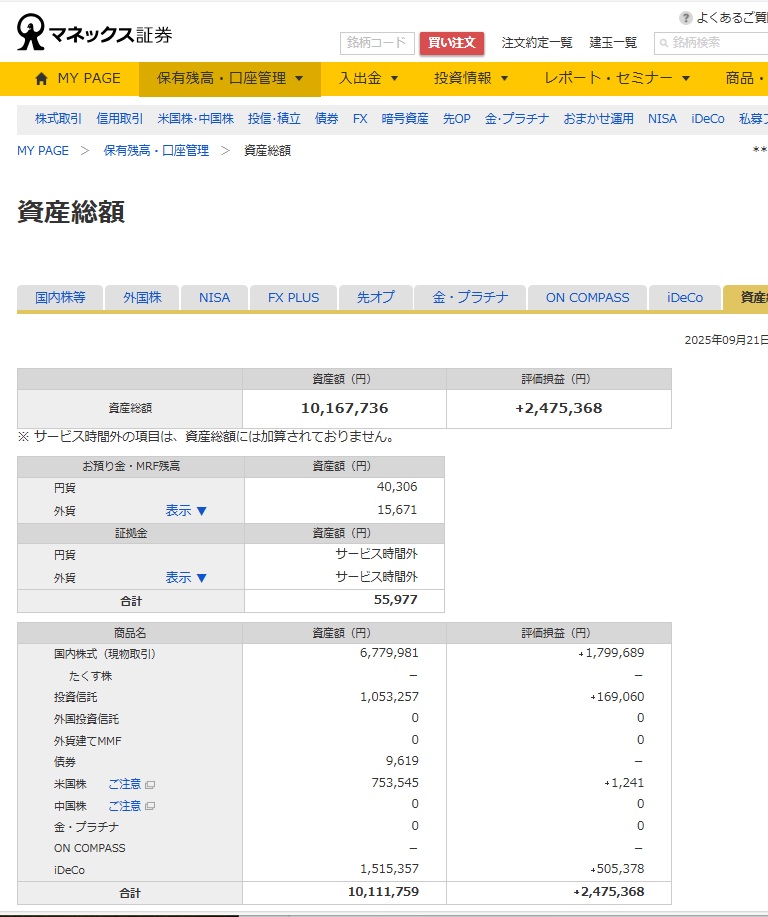Click external link icon beside 米国株 ご注意
This screenshot has height=917, width=768.
(x=150, y=784)
